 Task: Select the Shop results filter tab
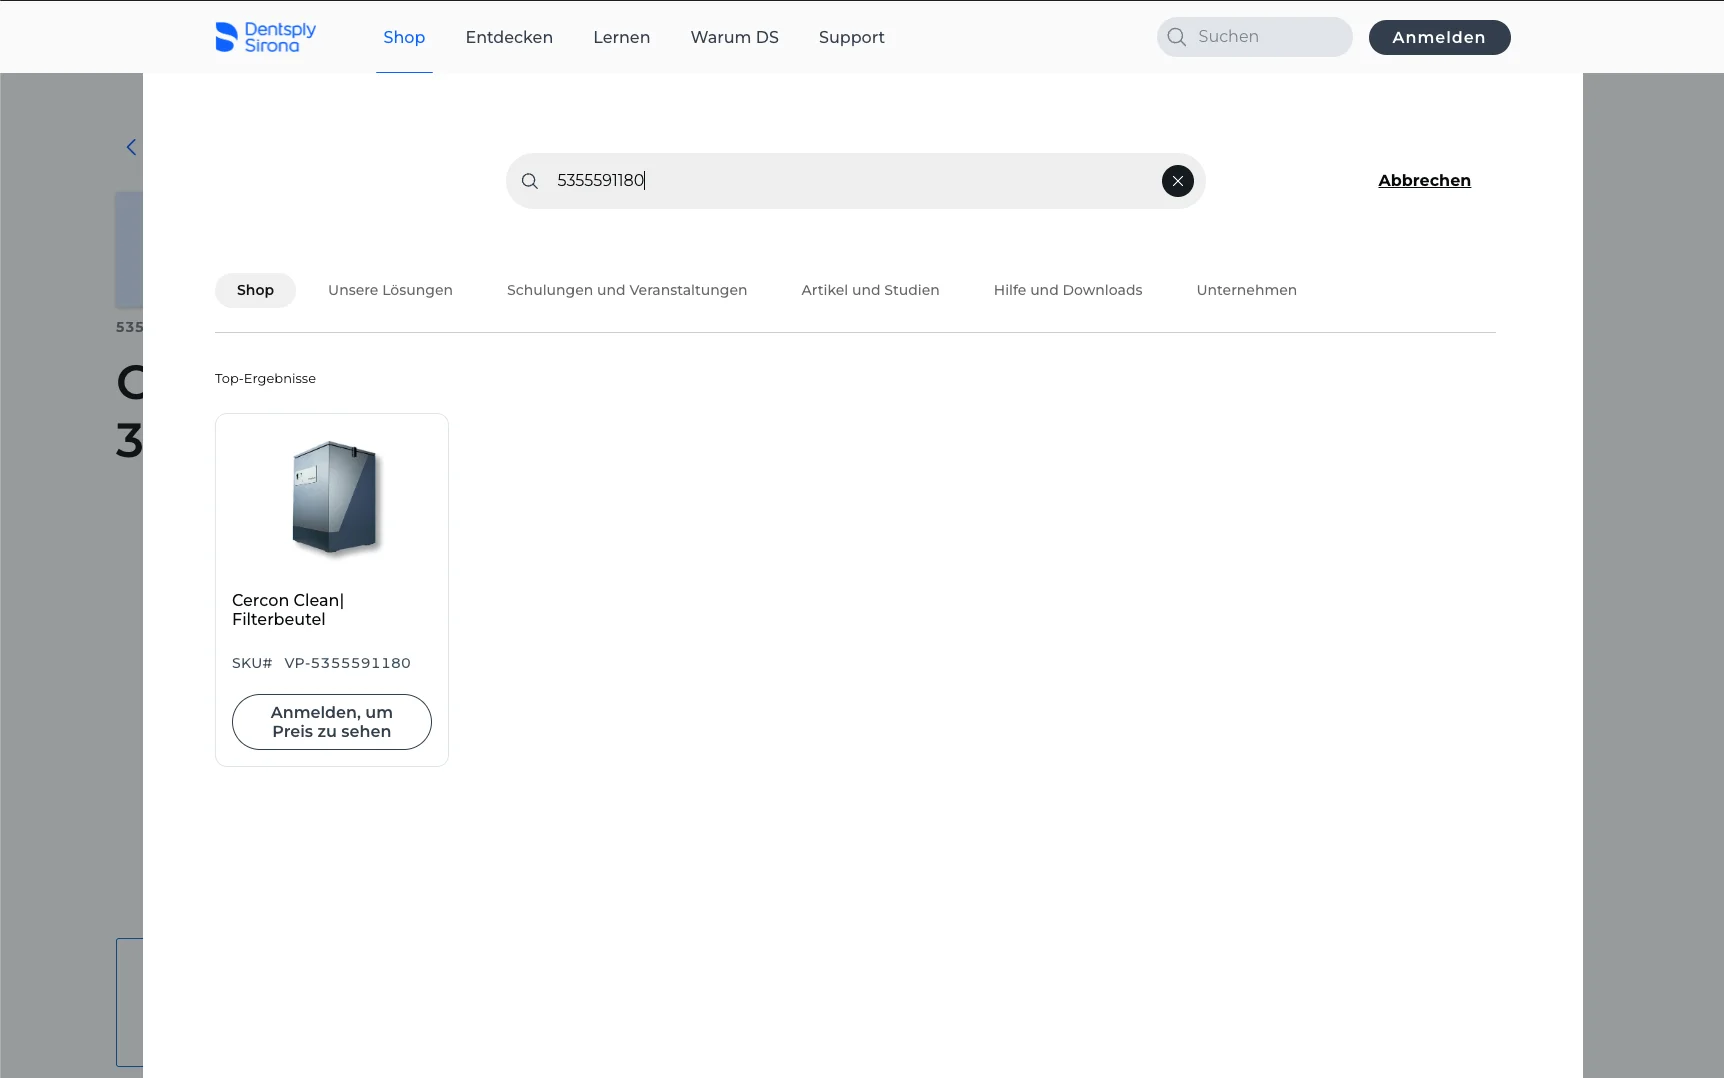(x=255, y=290)
